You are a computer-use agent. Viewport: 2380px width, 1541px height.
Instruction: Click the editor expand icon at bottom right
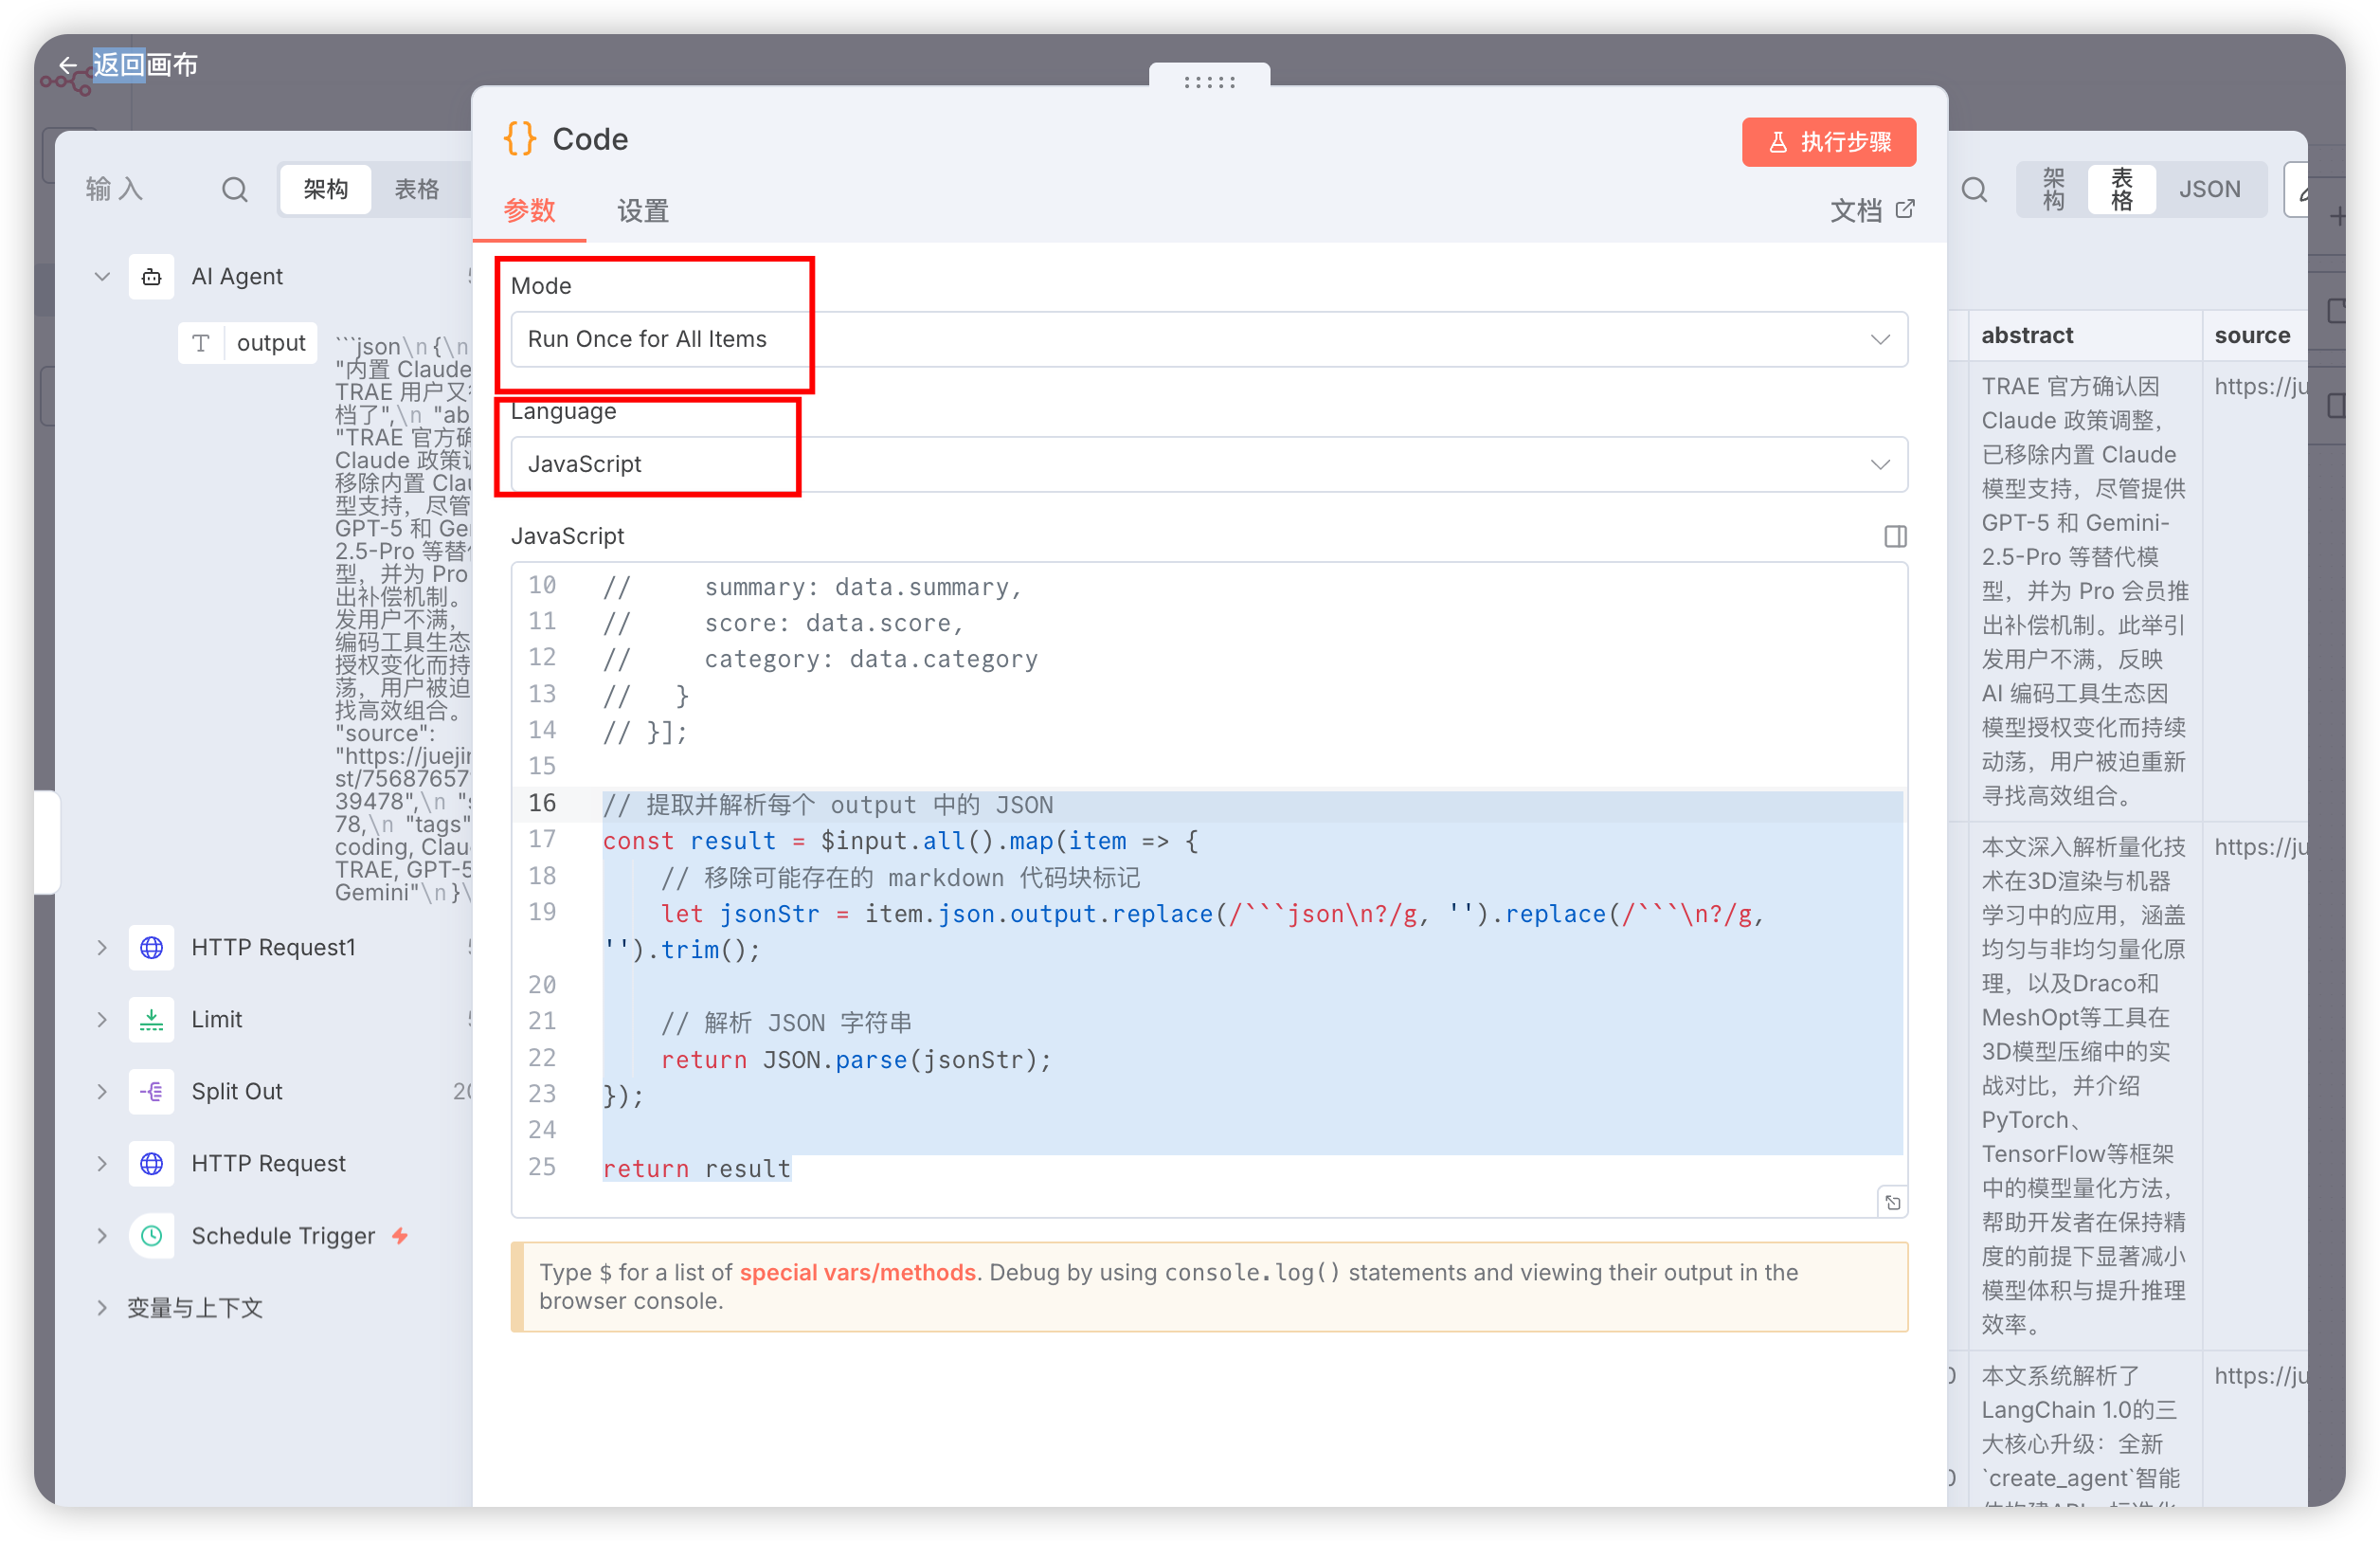click(x=1893, y=1202)
